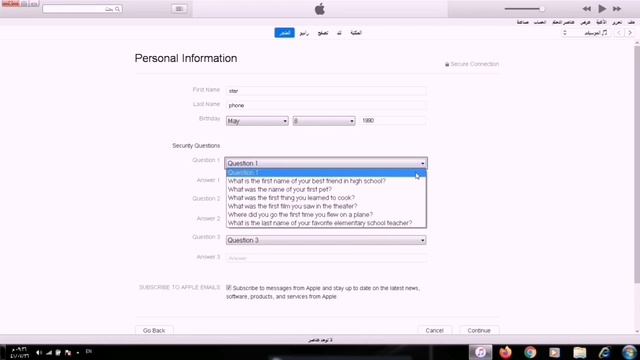Collapse the Question 1 dropdown arrow

[x=422, y=163]
